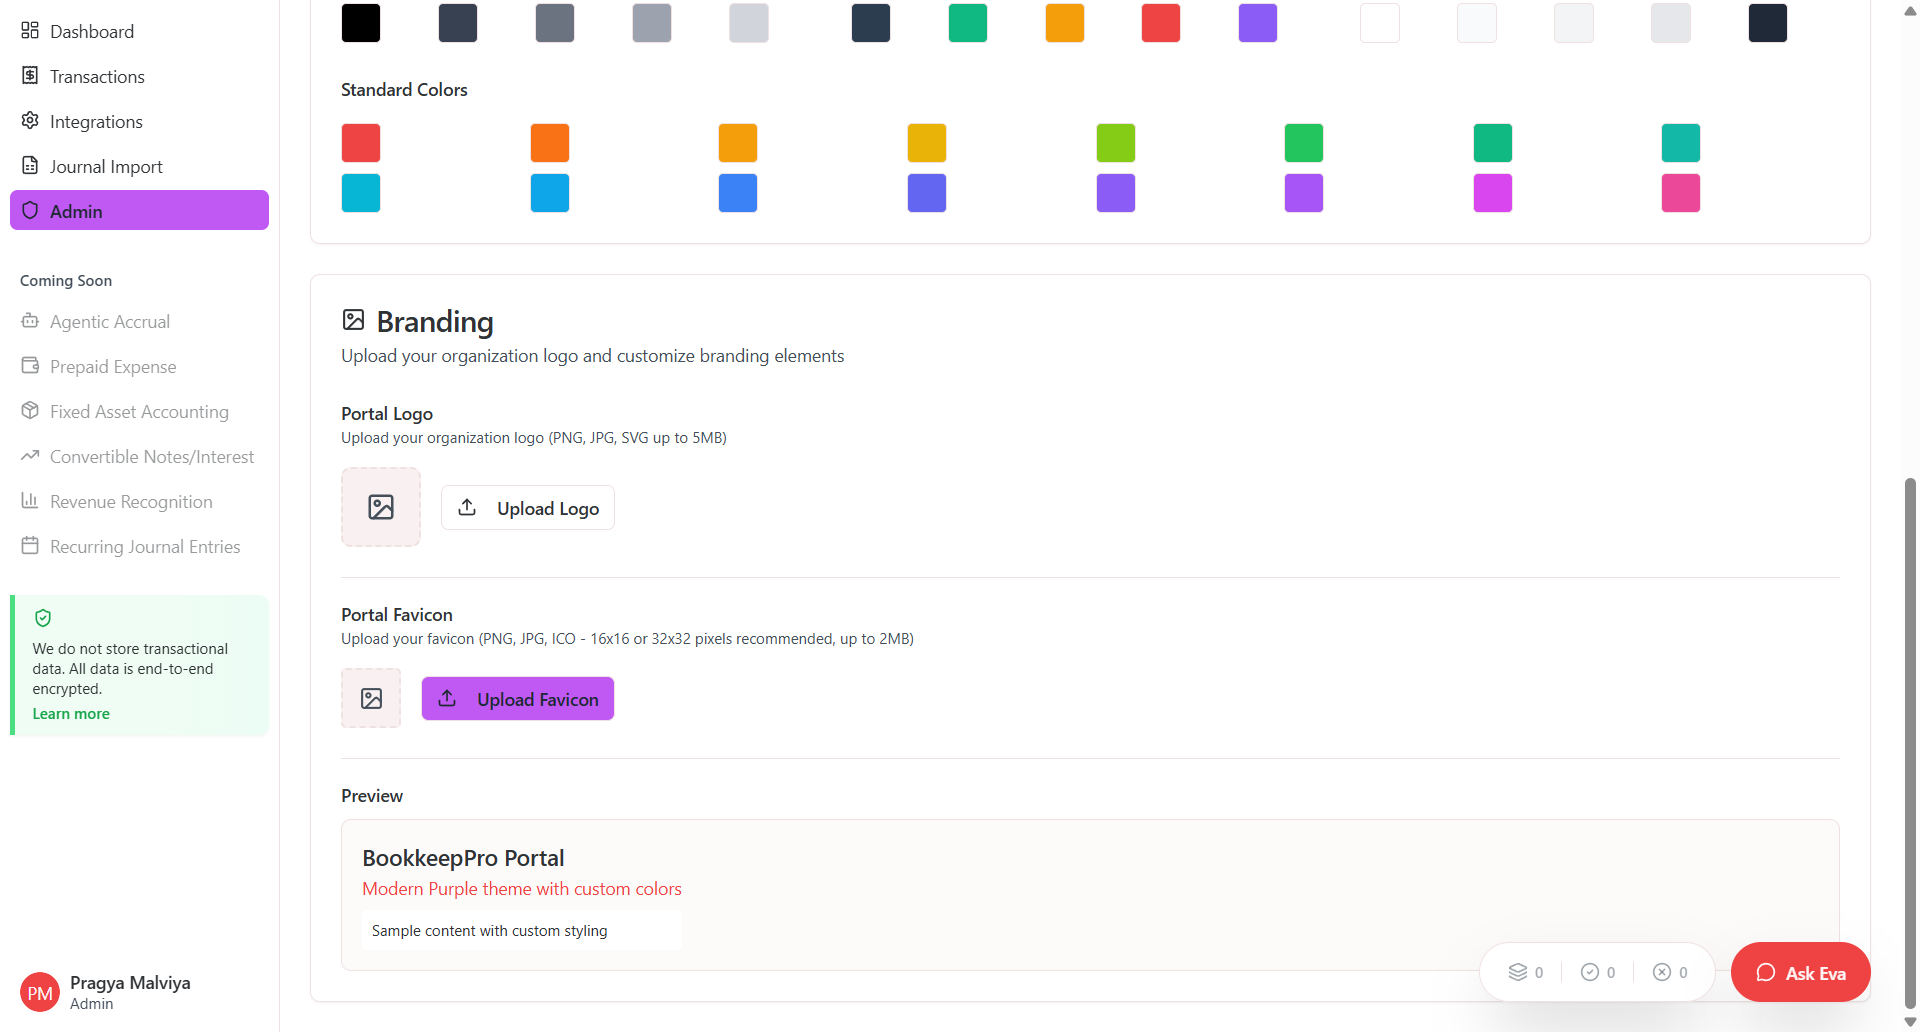The width and height of the screenshot is (1920, 1032).
Task: Open the Dashboard page
Action: click(x=91, y=31)
